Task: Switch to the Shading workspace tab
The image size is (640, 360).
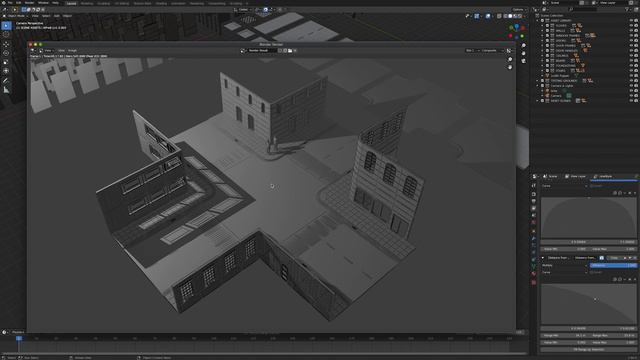Action: (161, 3)
